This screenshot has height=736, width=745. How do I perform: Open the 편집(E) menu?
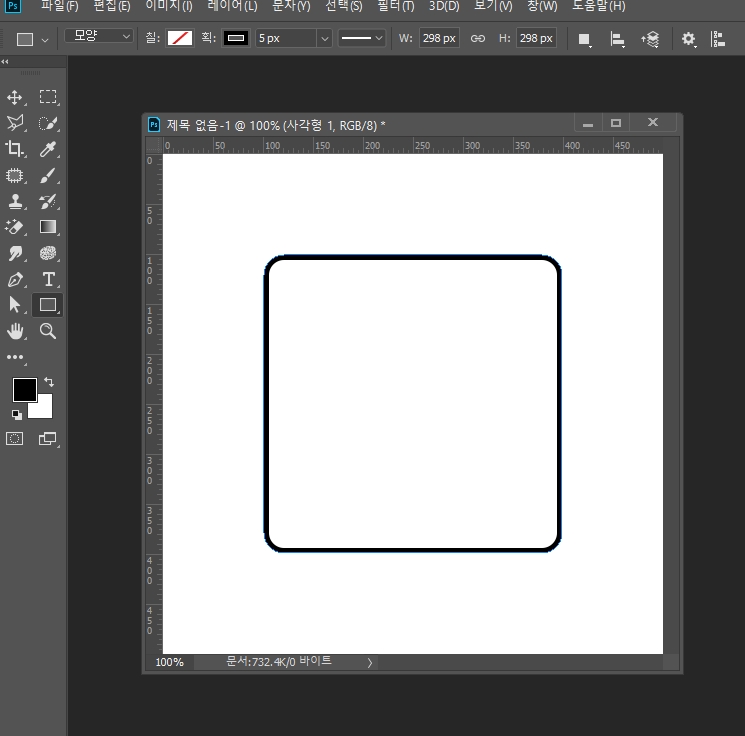pyautogui.click(x=112, y=6)
